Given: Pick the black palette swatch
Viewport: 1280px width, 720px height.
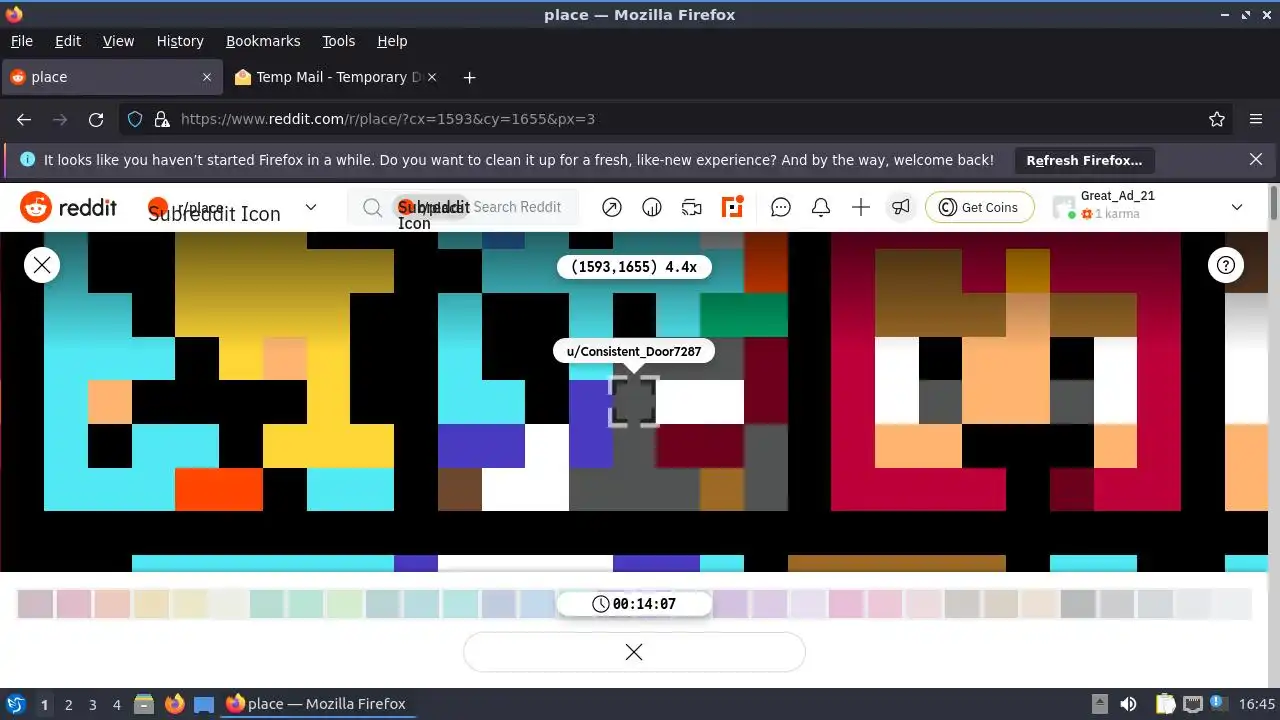Looking at the screenshot, I should pyautogui.click(x=1078, y=604).
